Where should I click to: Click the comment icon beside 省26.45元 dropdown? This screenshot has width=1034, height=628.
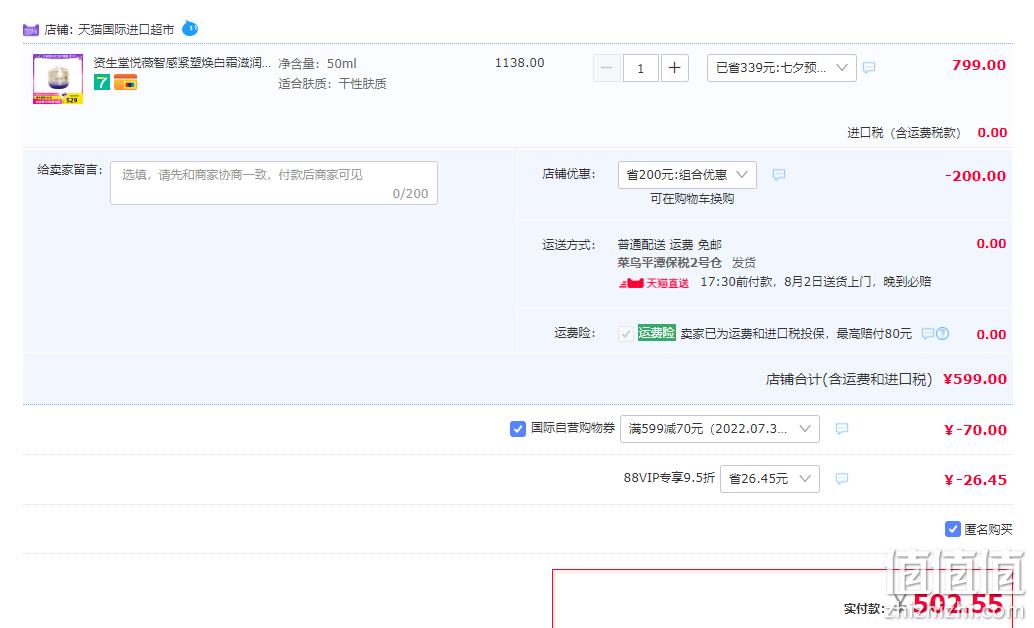click(x=841, y=479)
